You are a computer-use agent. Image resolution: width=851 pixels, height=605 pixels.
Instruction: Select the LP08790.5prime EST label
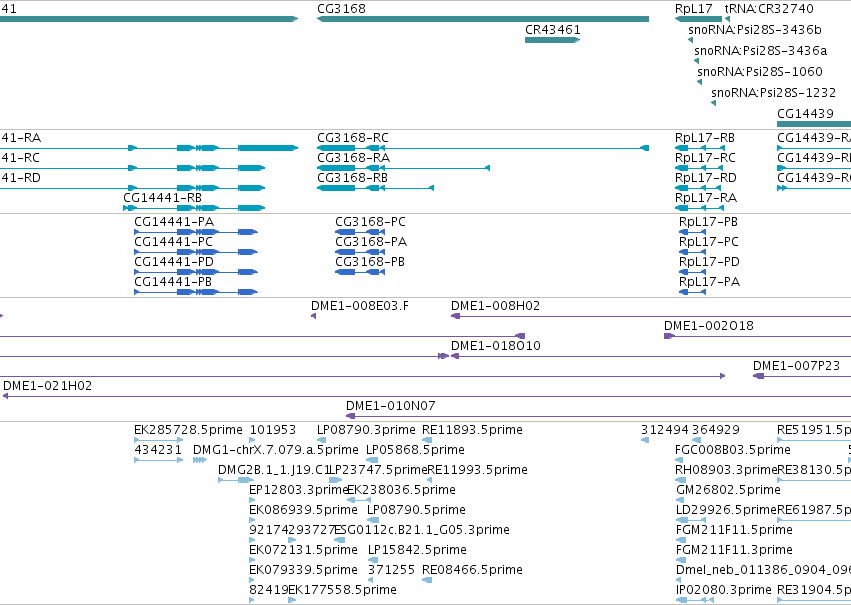[416, 510]
